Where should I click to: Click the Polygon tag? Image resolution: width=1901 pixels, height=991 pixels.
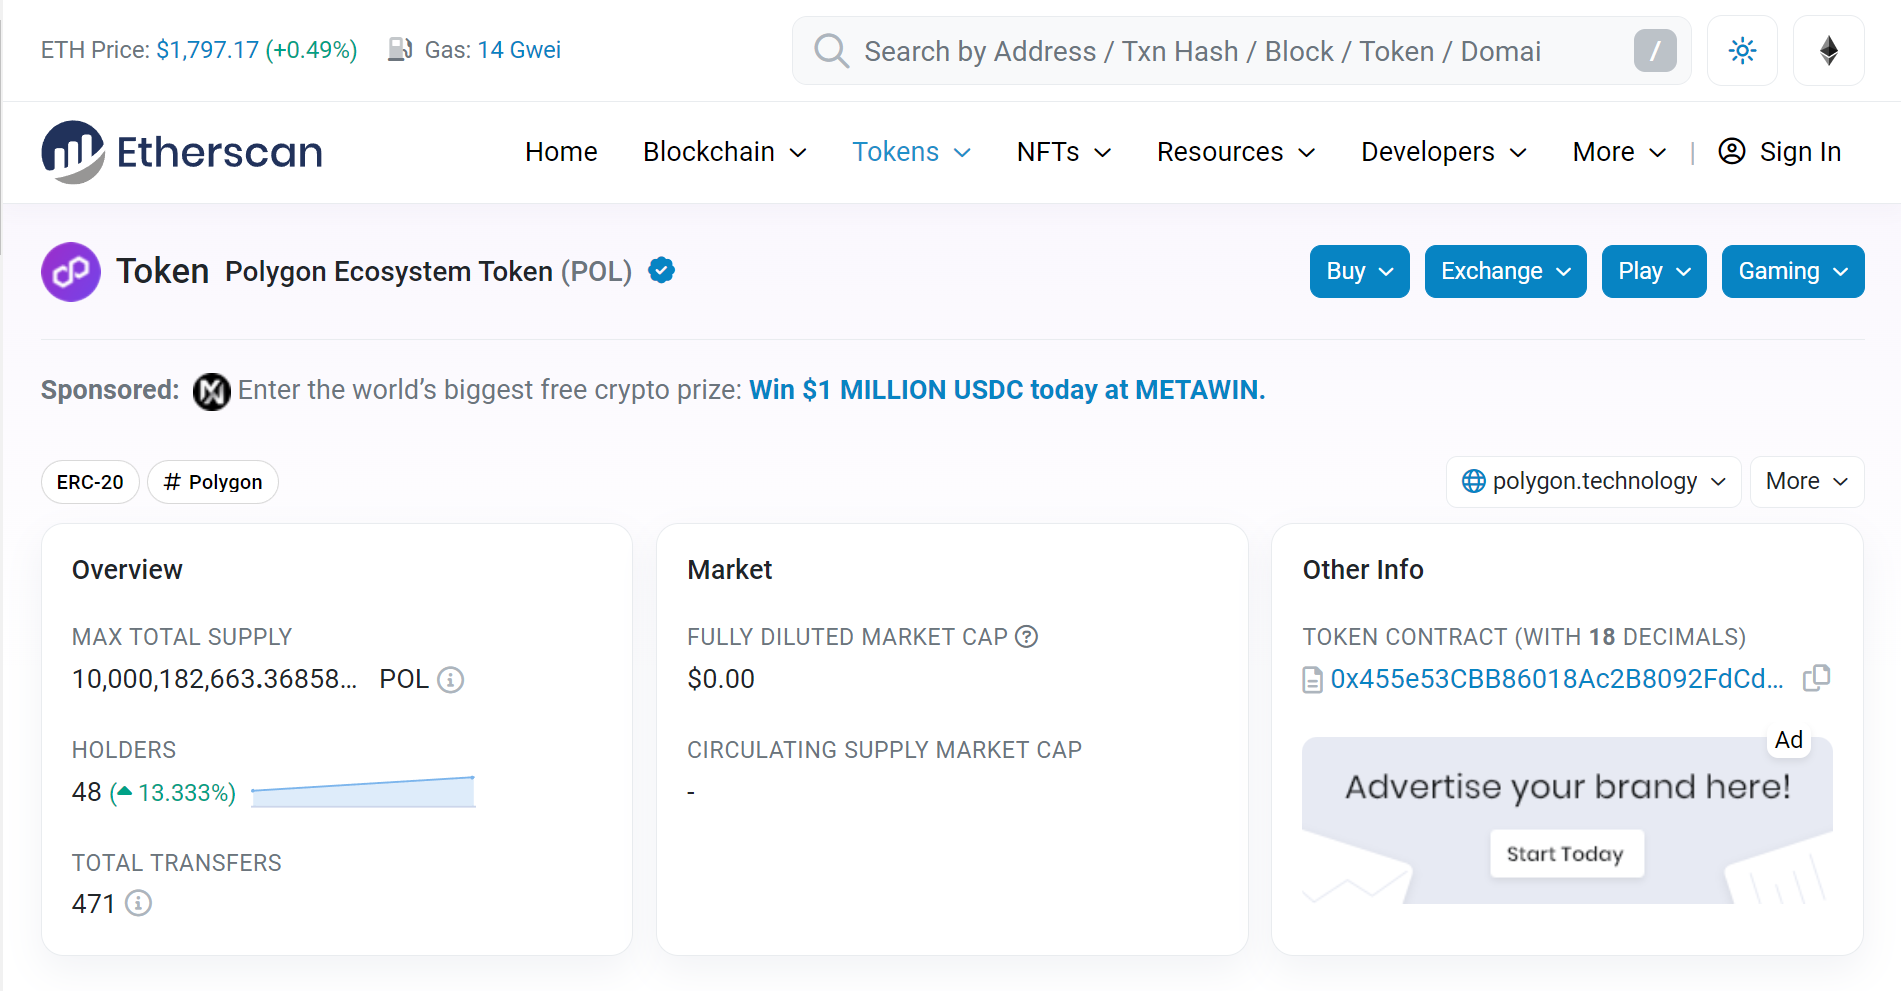[x=213, y=482]
